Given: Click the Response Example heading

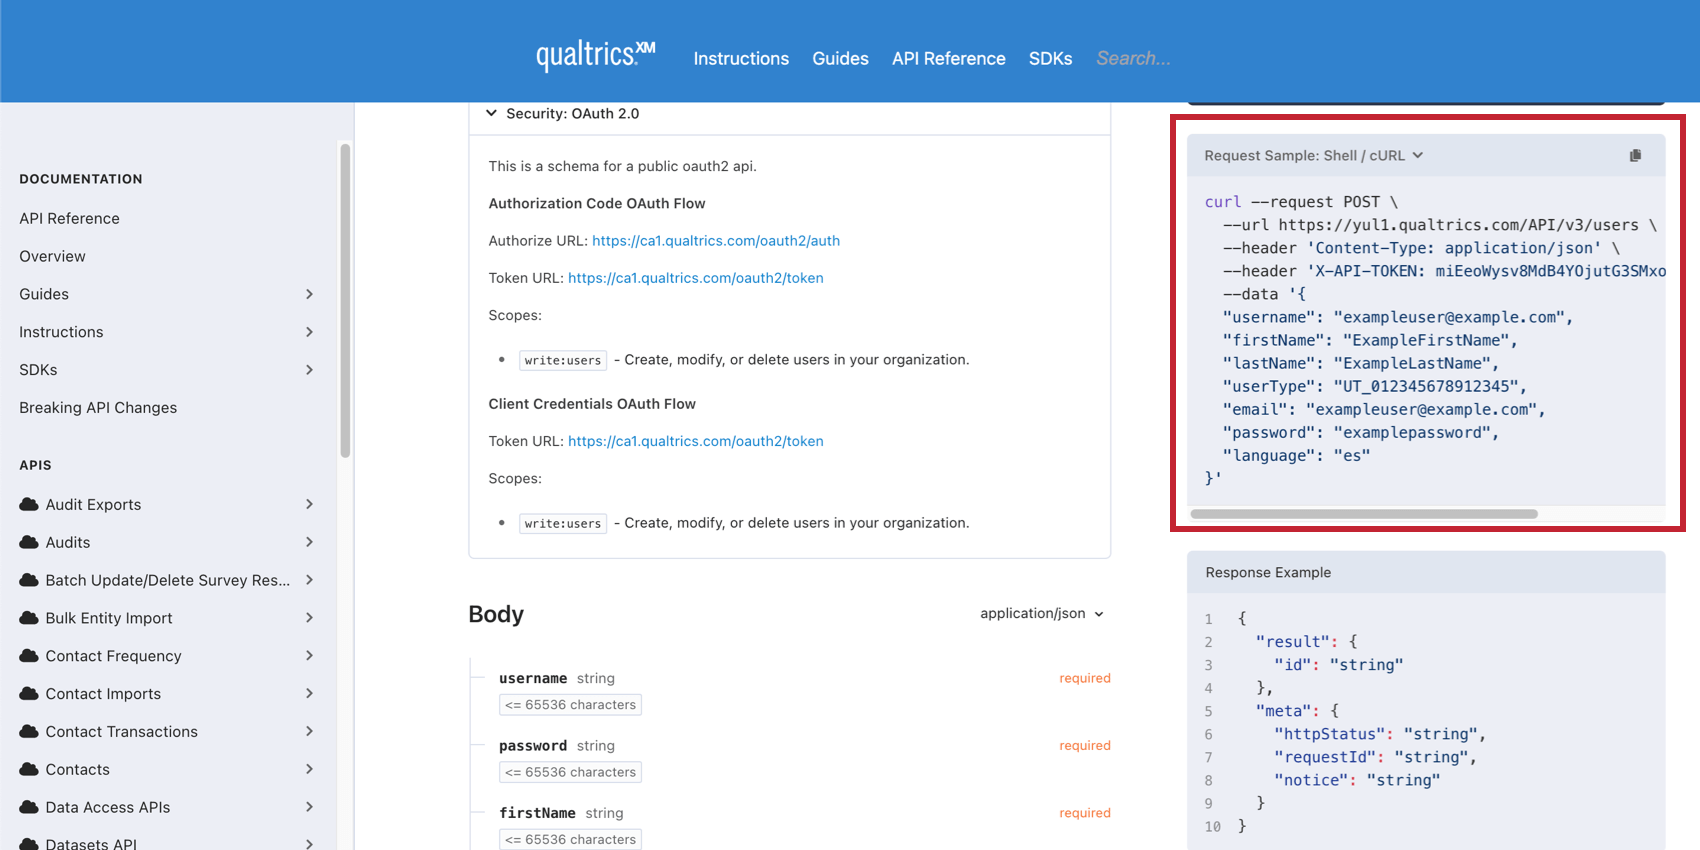Looking at the screenshot, I should click(1268, 572).
